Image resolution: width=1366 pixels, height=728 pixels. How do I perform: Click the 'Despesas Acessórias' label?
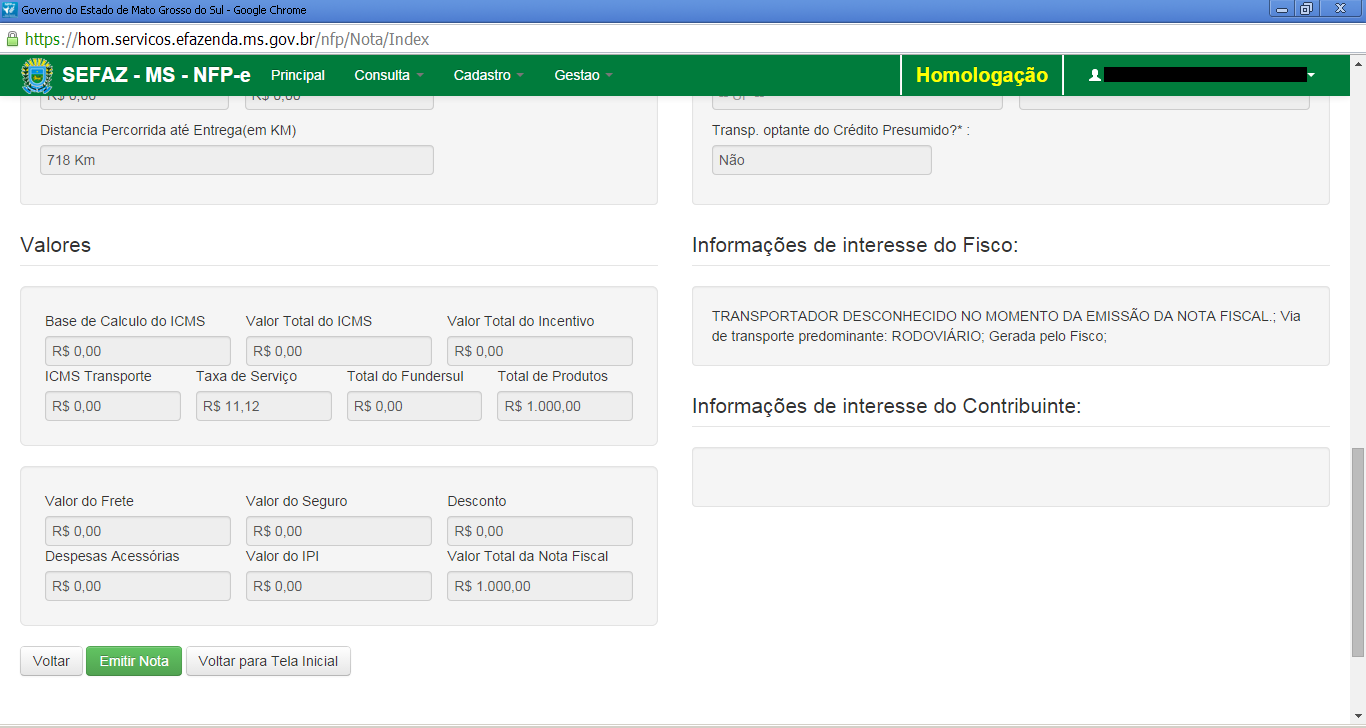(112, 556)
